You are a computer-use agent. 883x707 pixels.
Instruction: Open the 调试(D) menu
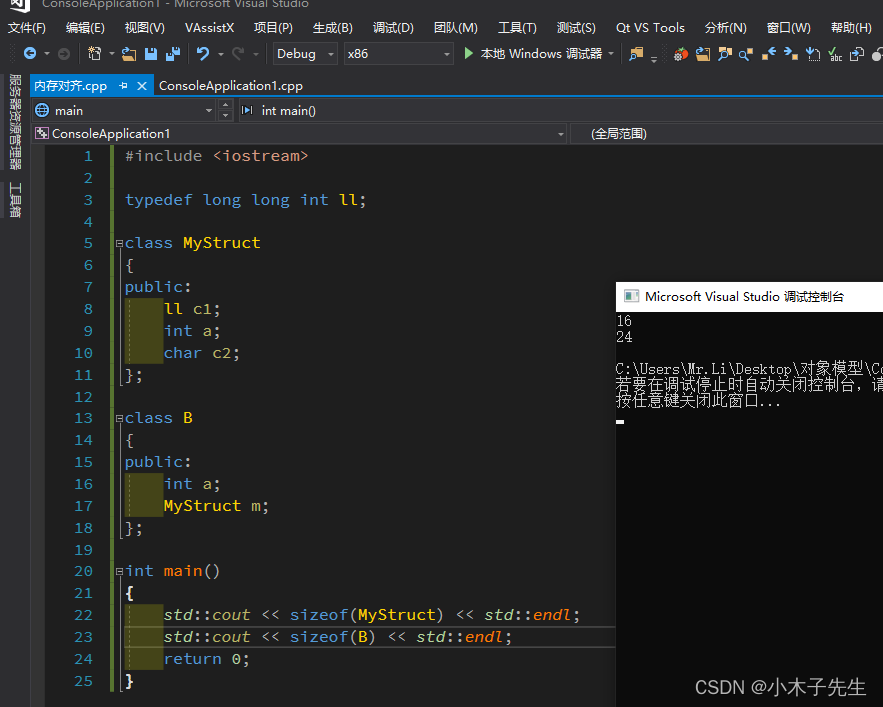[393, 28]
